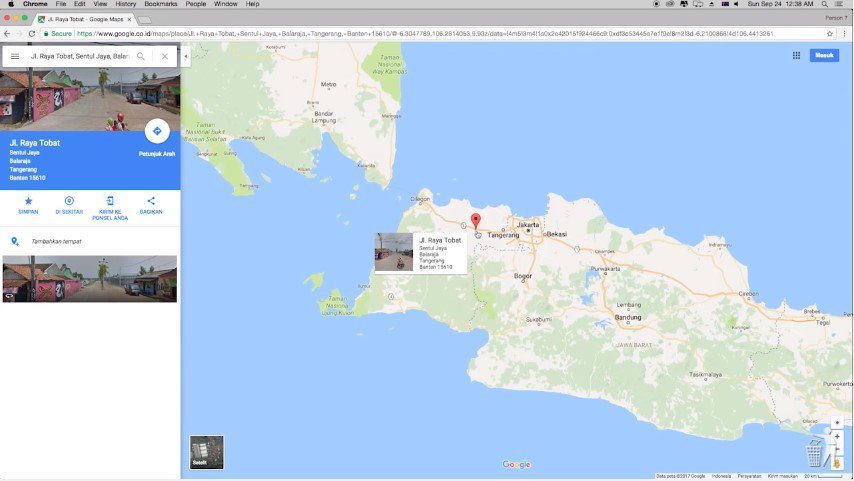854x481 pixels.
Task: Open Notification Center icon in menu bar
Action: click(839, 4)
